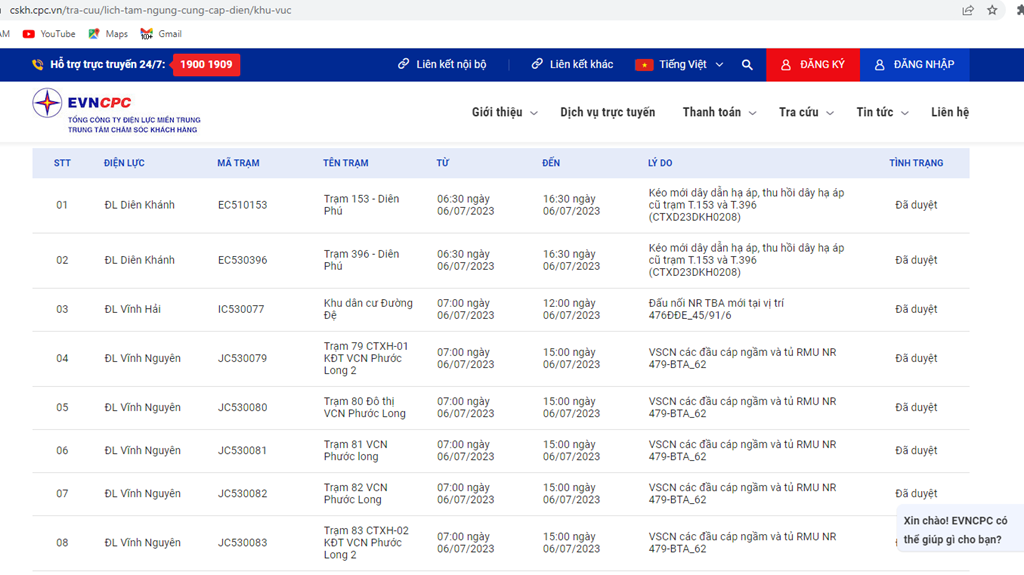Open the YouTube bookmark
The height and width of the screenshot is (575, 1024).
click(49, 34)
